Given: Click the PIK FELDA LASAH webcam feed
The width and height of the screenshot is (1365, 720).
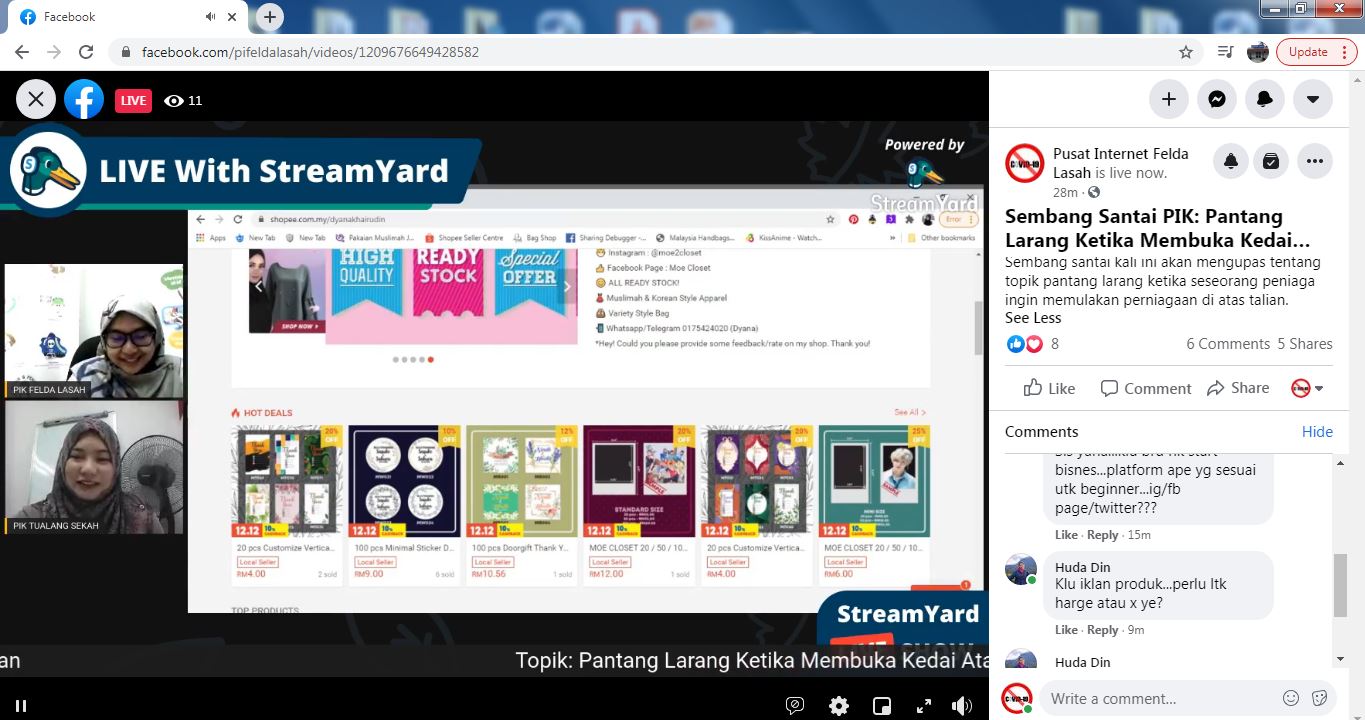Looking at the screenshot, I should 94,331.
